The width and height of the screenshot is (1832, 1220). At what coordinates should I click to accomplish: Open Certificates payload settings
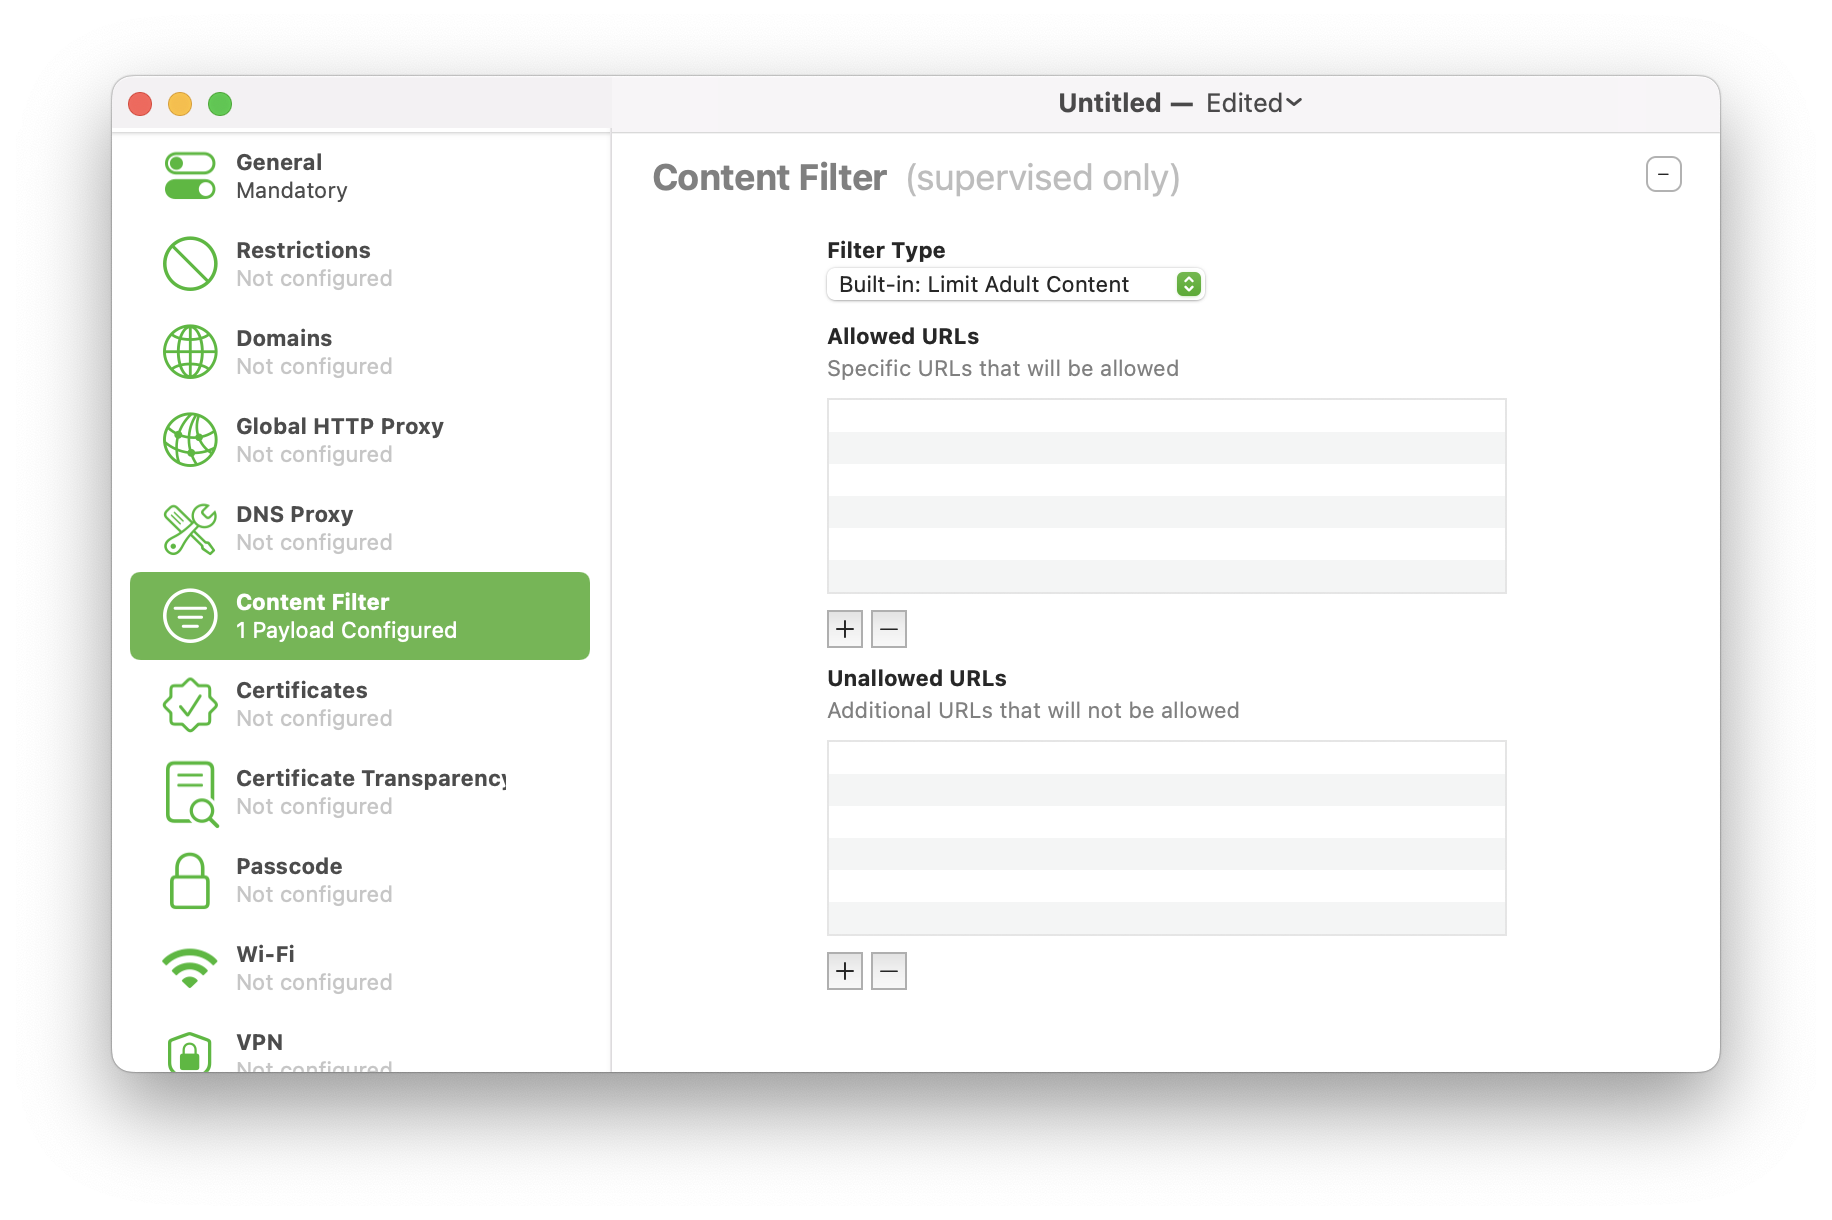[x=360, y=704]
